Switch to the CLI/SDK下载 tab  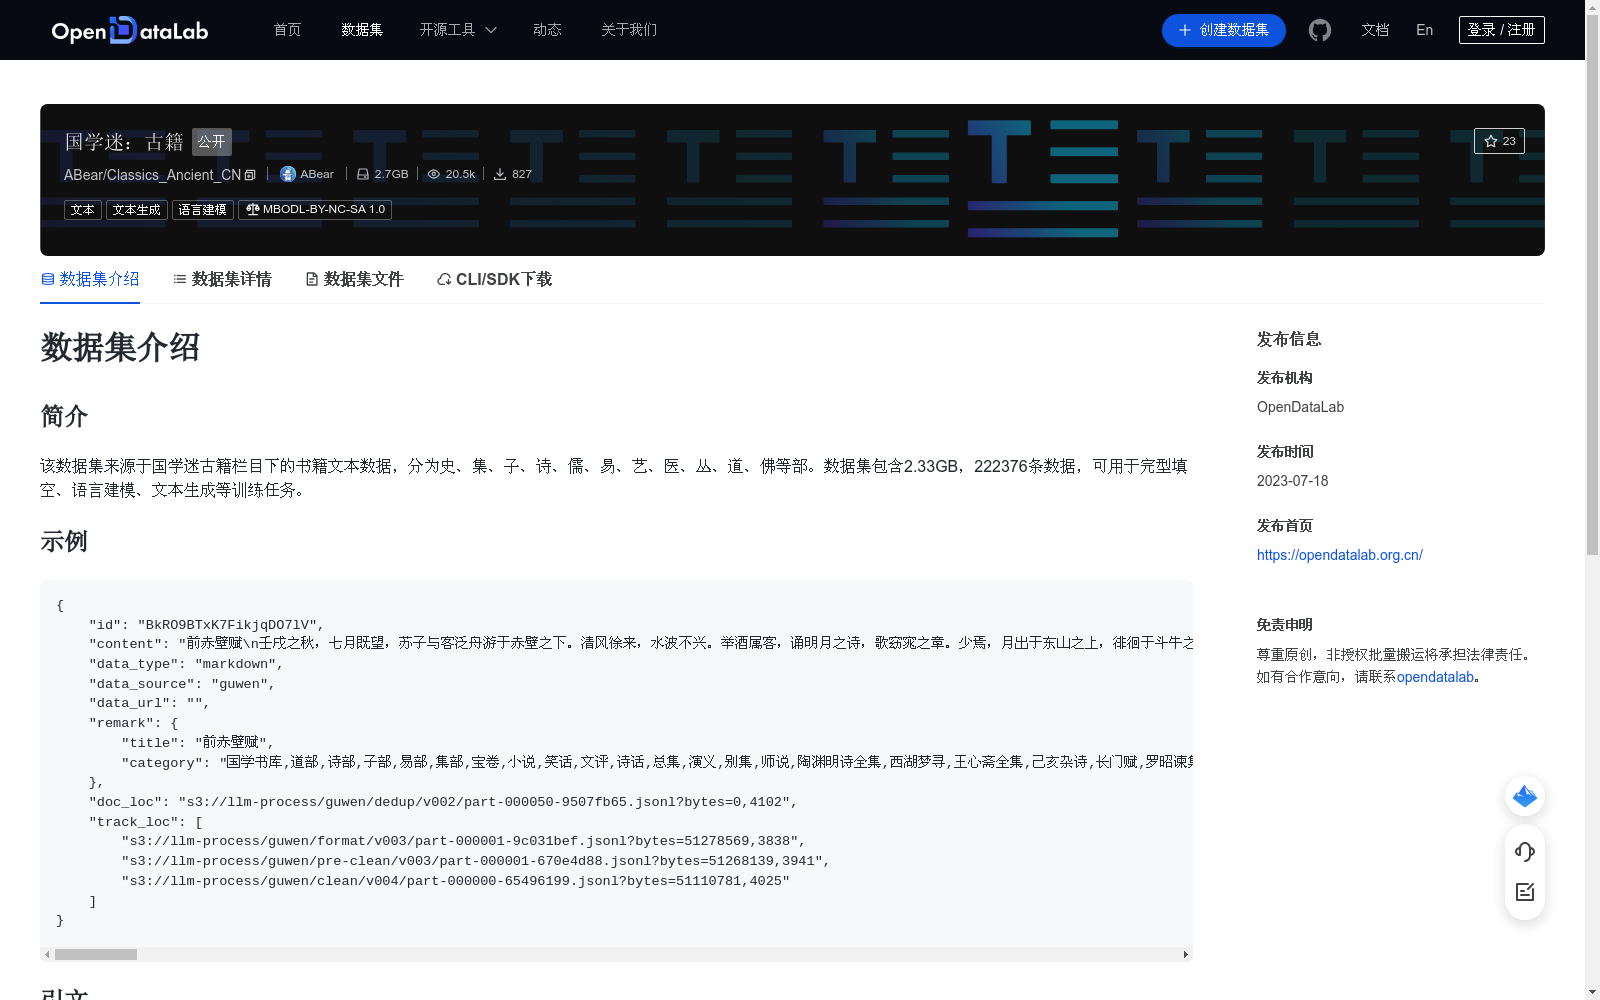tap(494, 279)
